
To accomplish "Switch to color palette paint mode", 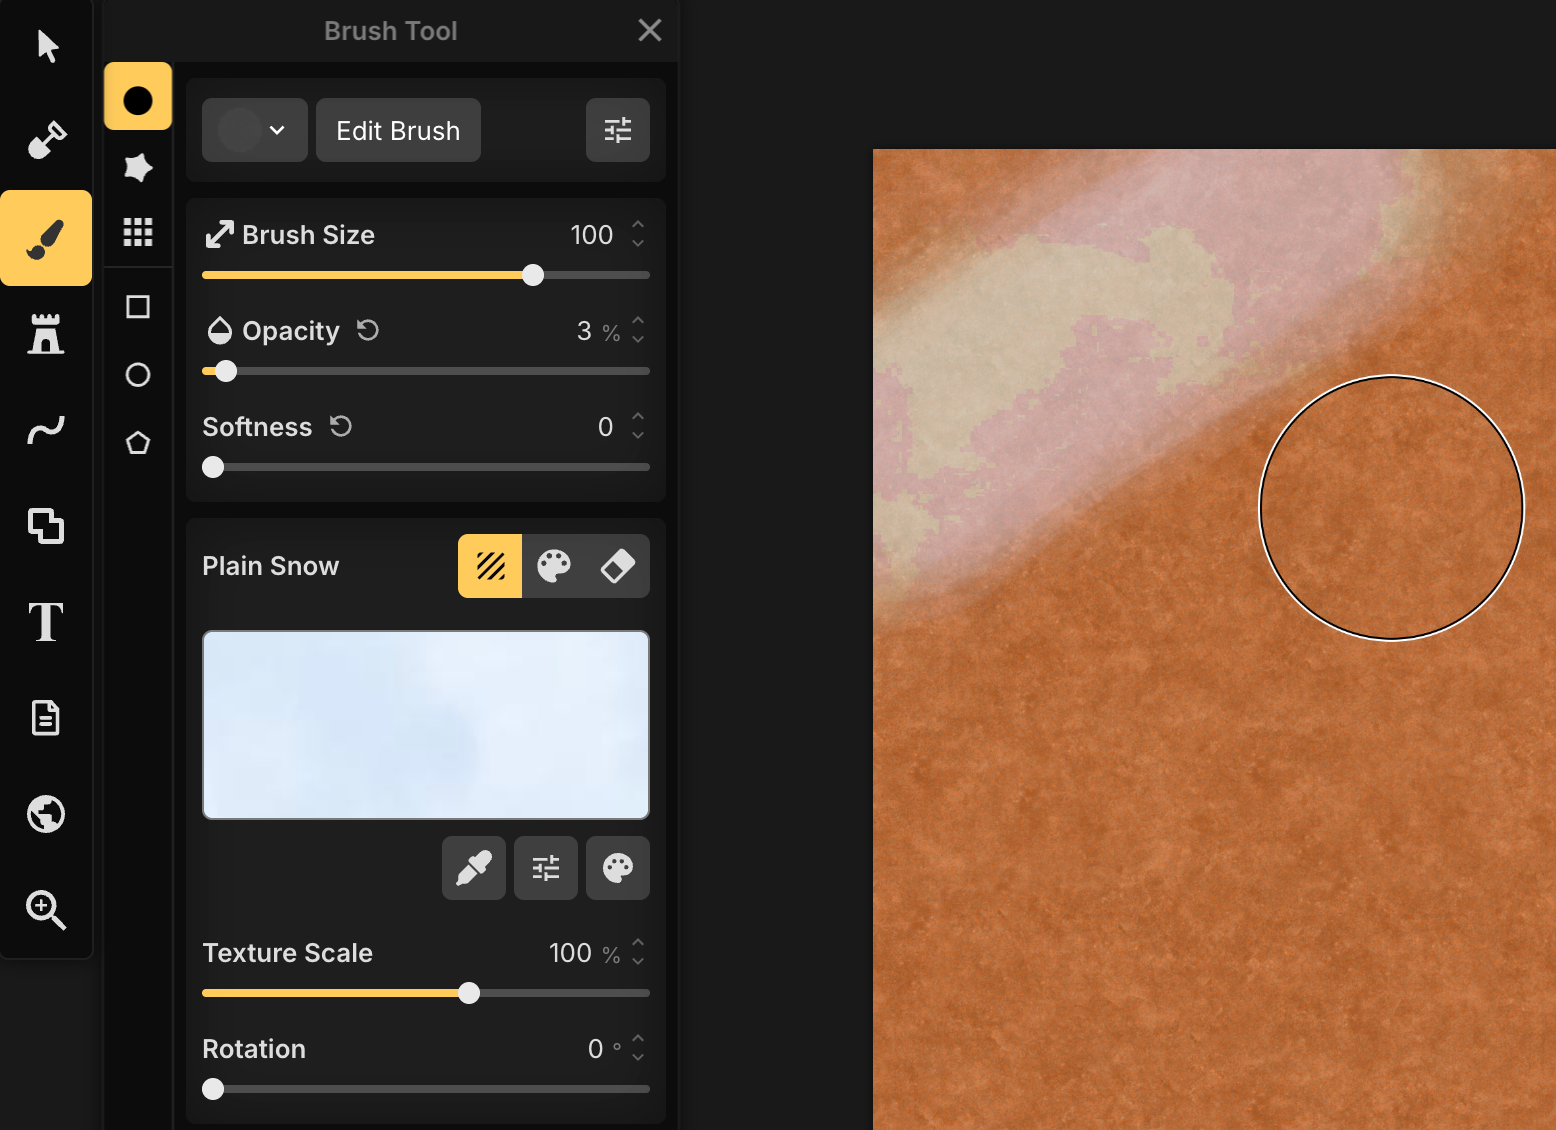I will tap(554, 566).
